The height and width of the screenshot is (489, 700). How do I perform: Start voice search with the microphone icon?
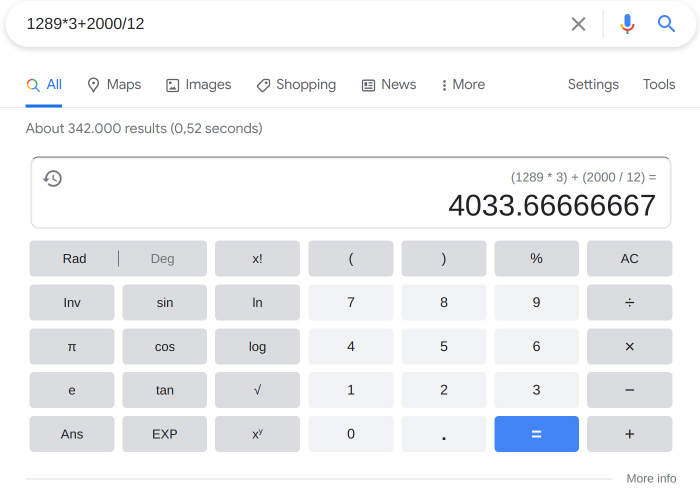coord(627,24)
